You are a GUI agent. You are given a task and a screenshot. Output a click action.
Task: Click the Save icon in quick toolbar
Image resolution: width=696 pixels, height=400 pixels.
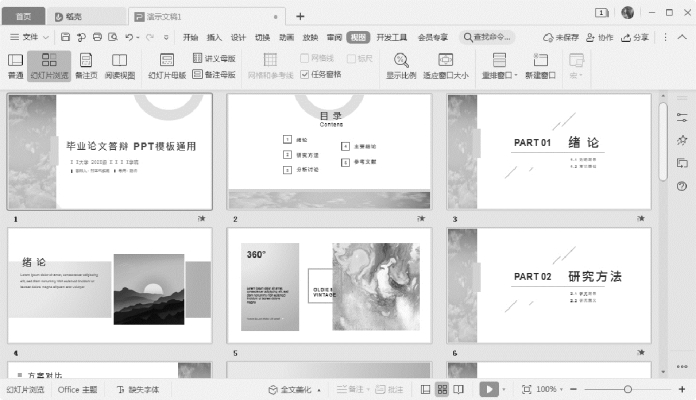(65, 37)
